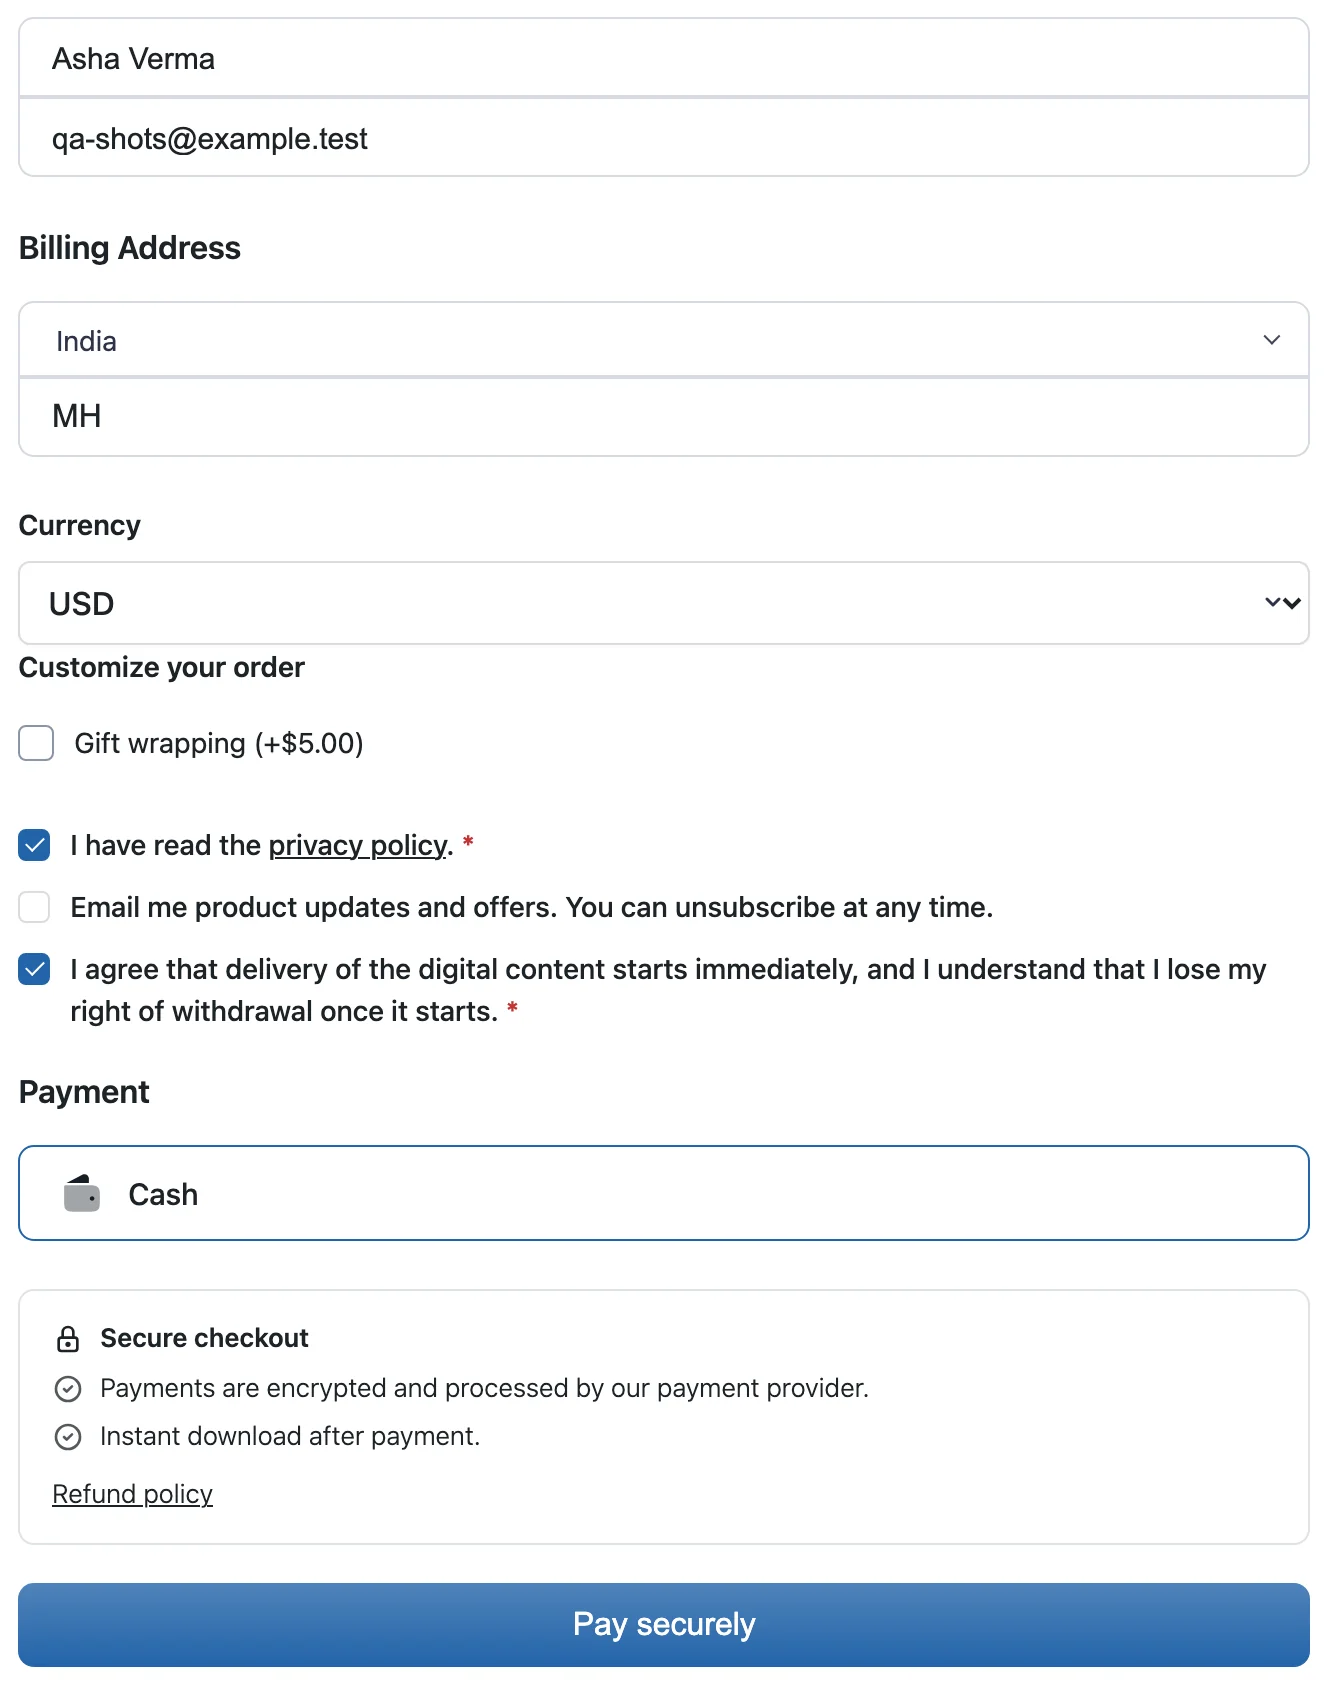1330x1685 pixels.
Task: Click the Secure checkout title text
Action: 204,1338
